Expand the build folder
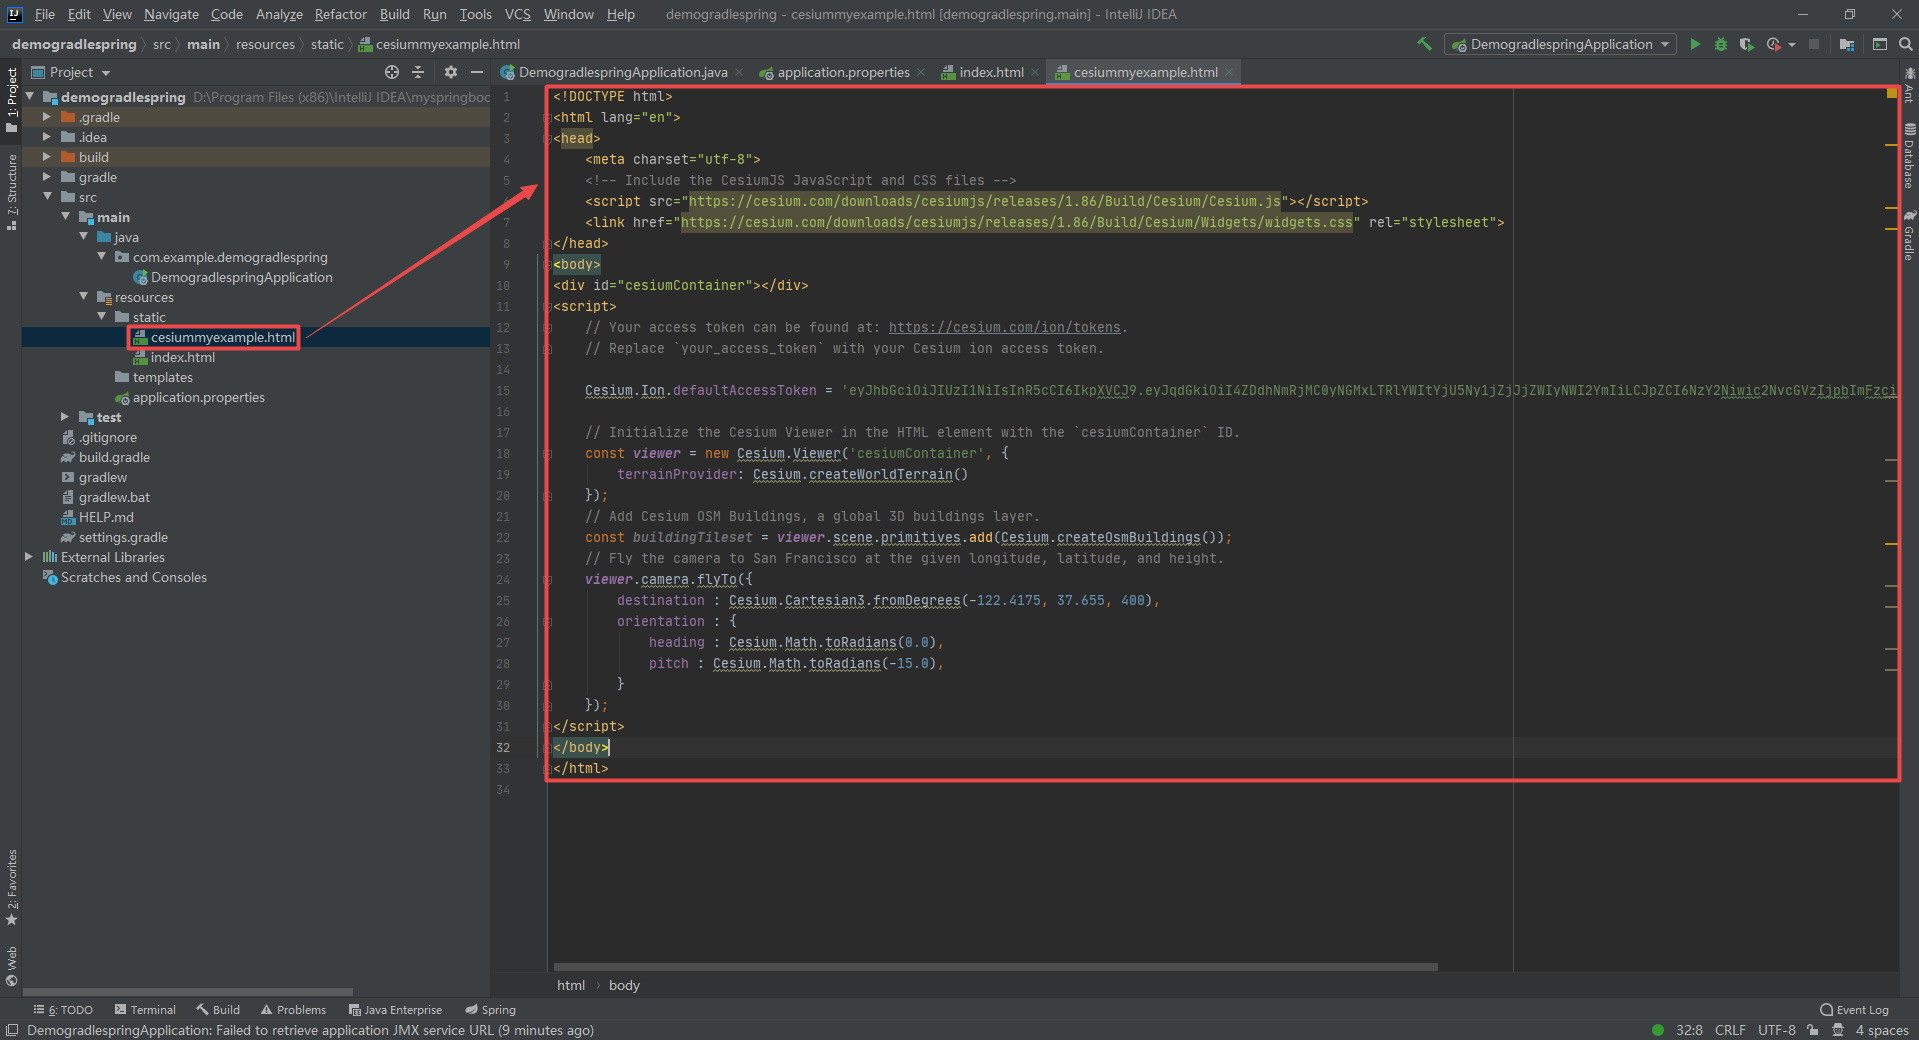Screen dimensions: 1919x1040 pos(46,157)
